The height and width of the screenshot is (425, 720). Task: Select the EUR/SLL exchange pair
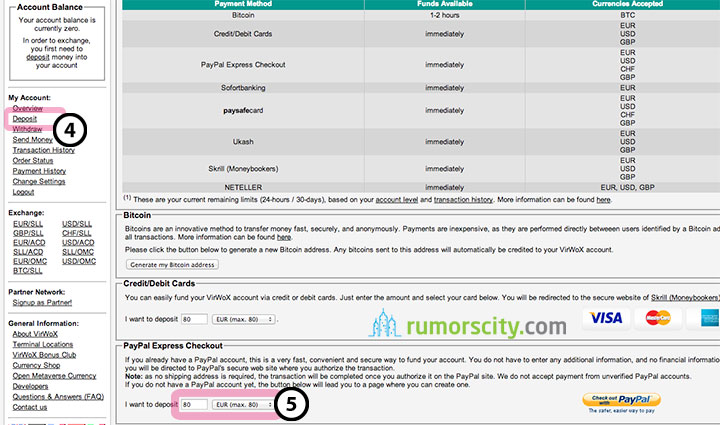click(x=28, y=224)
